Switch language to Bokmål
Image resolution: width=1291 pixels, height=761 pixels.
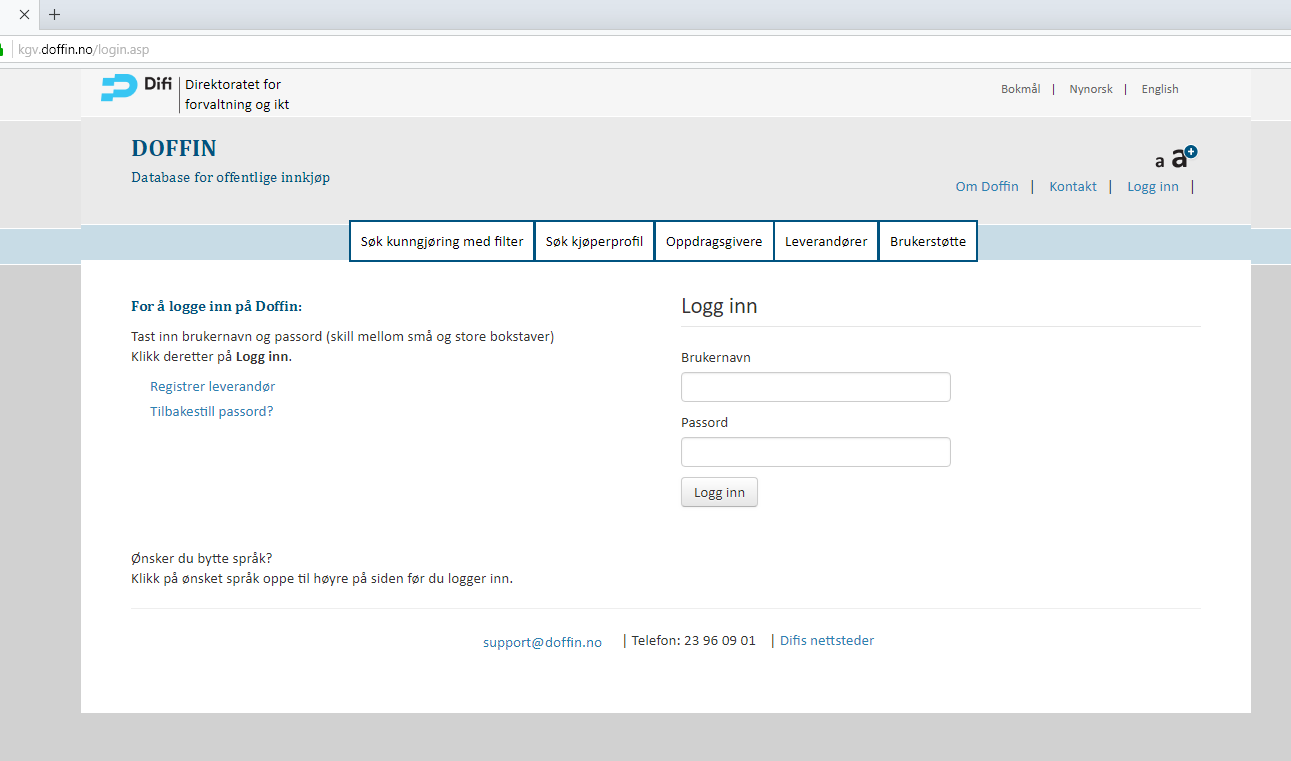click(x=1020, y=89)
